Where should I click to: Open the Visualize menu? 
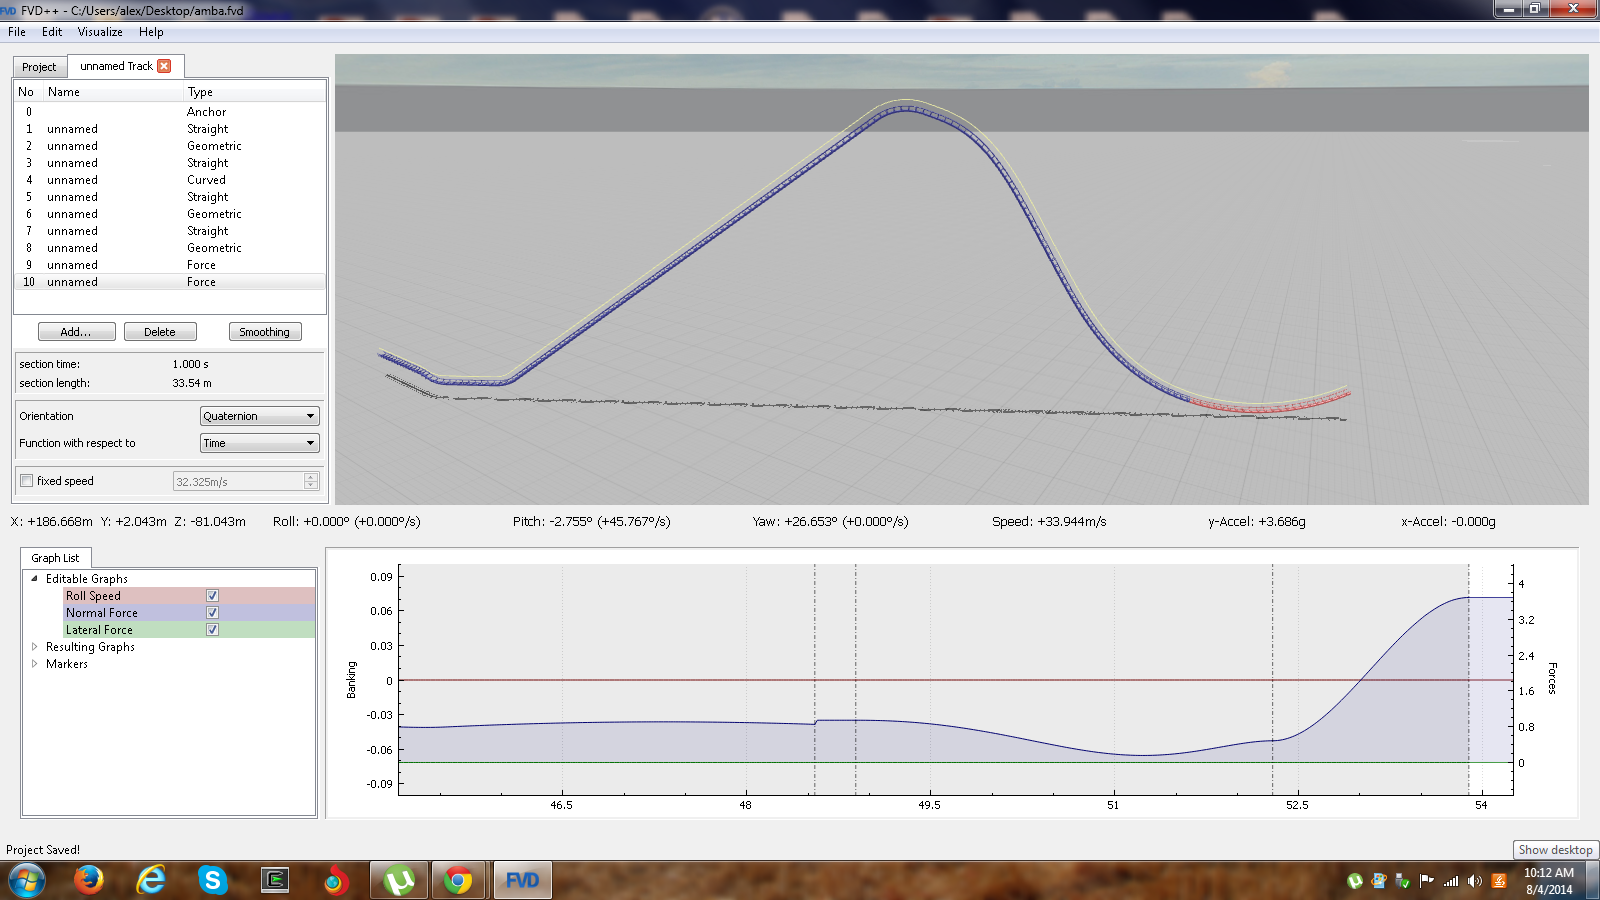pos(100,32)
